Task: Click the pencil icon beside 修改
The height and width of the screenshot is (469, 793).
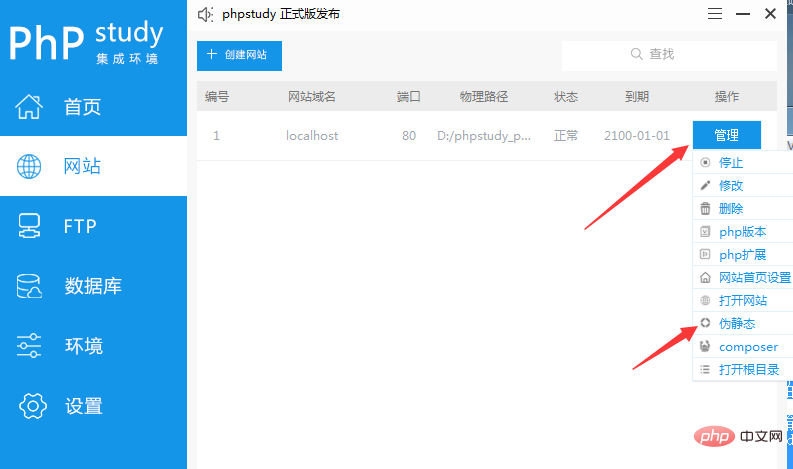Action: (x=705, y=185)
